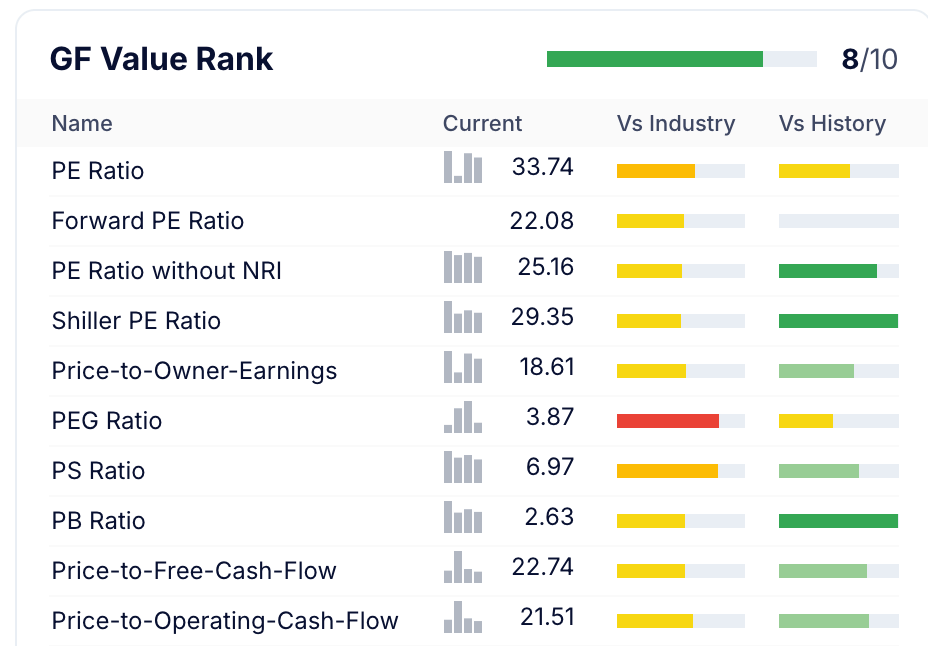
Task: Click the PS Ratio value 6.97
Action: click(x=550, y=467)
